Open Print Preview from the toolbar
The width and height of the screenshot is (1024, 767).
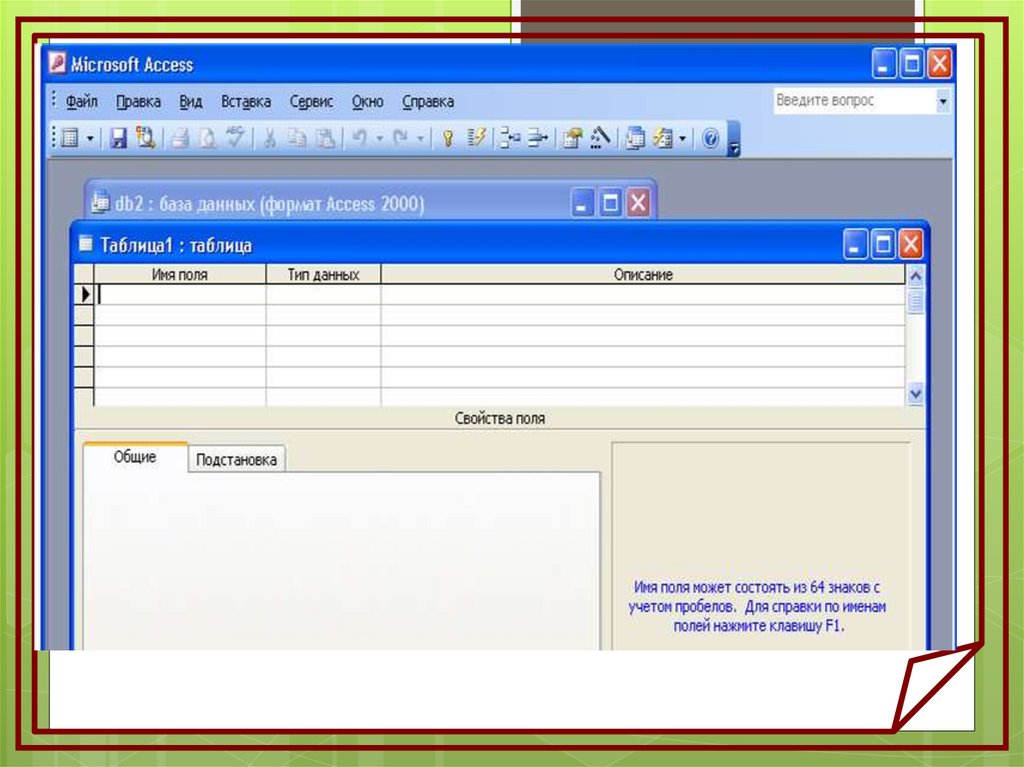click(207, 138)
